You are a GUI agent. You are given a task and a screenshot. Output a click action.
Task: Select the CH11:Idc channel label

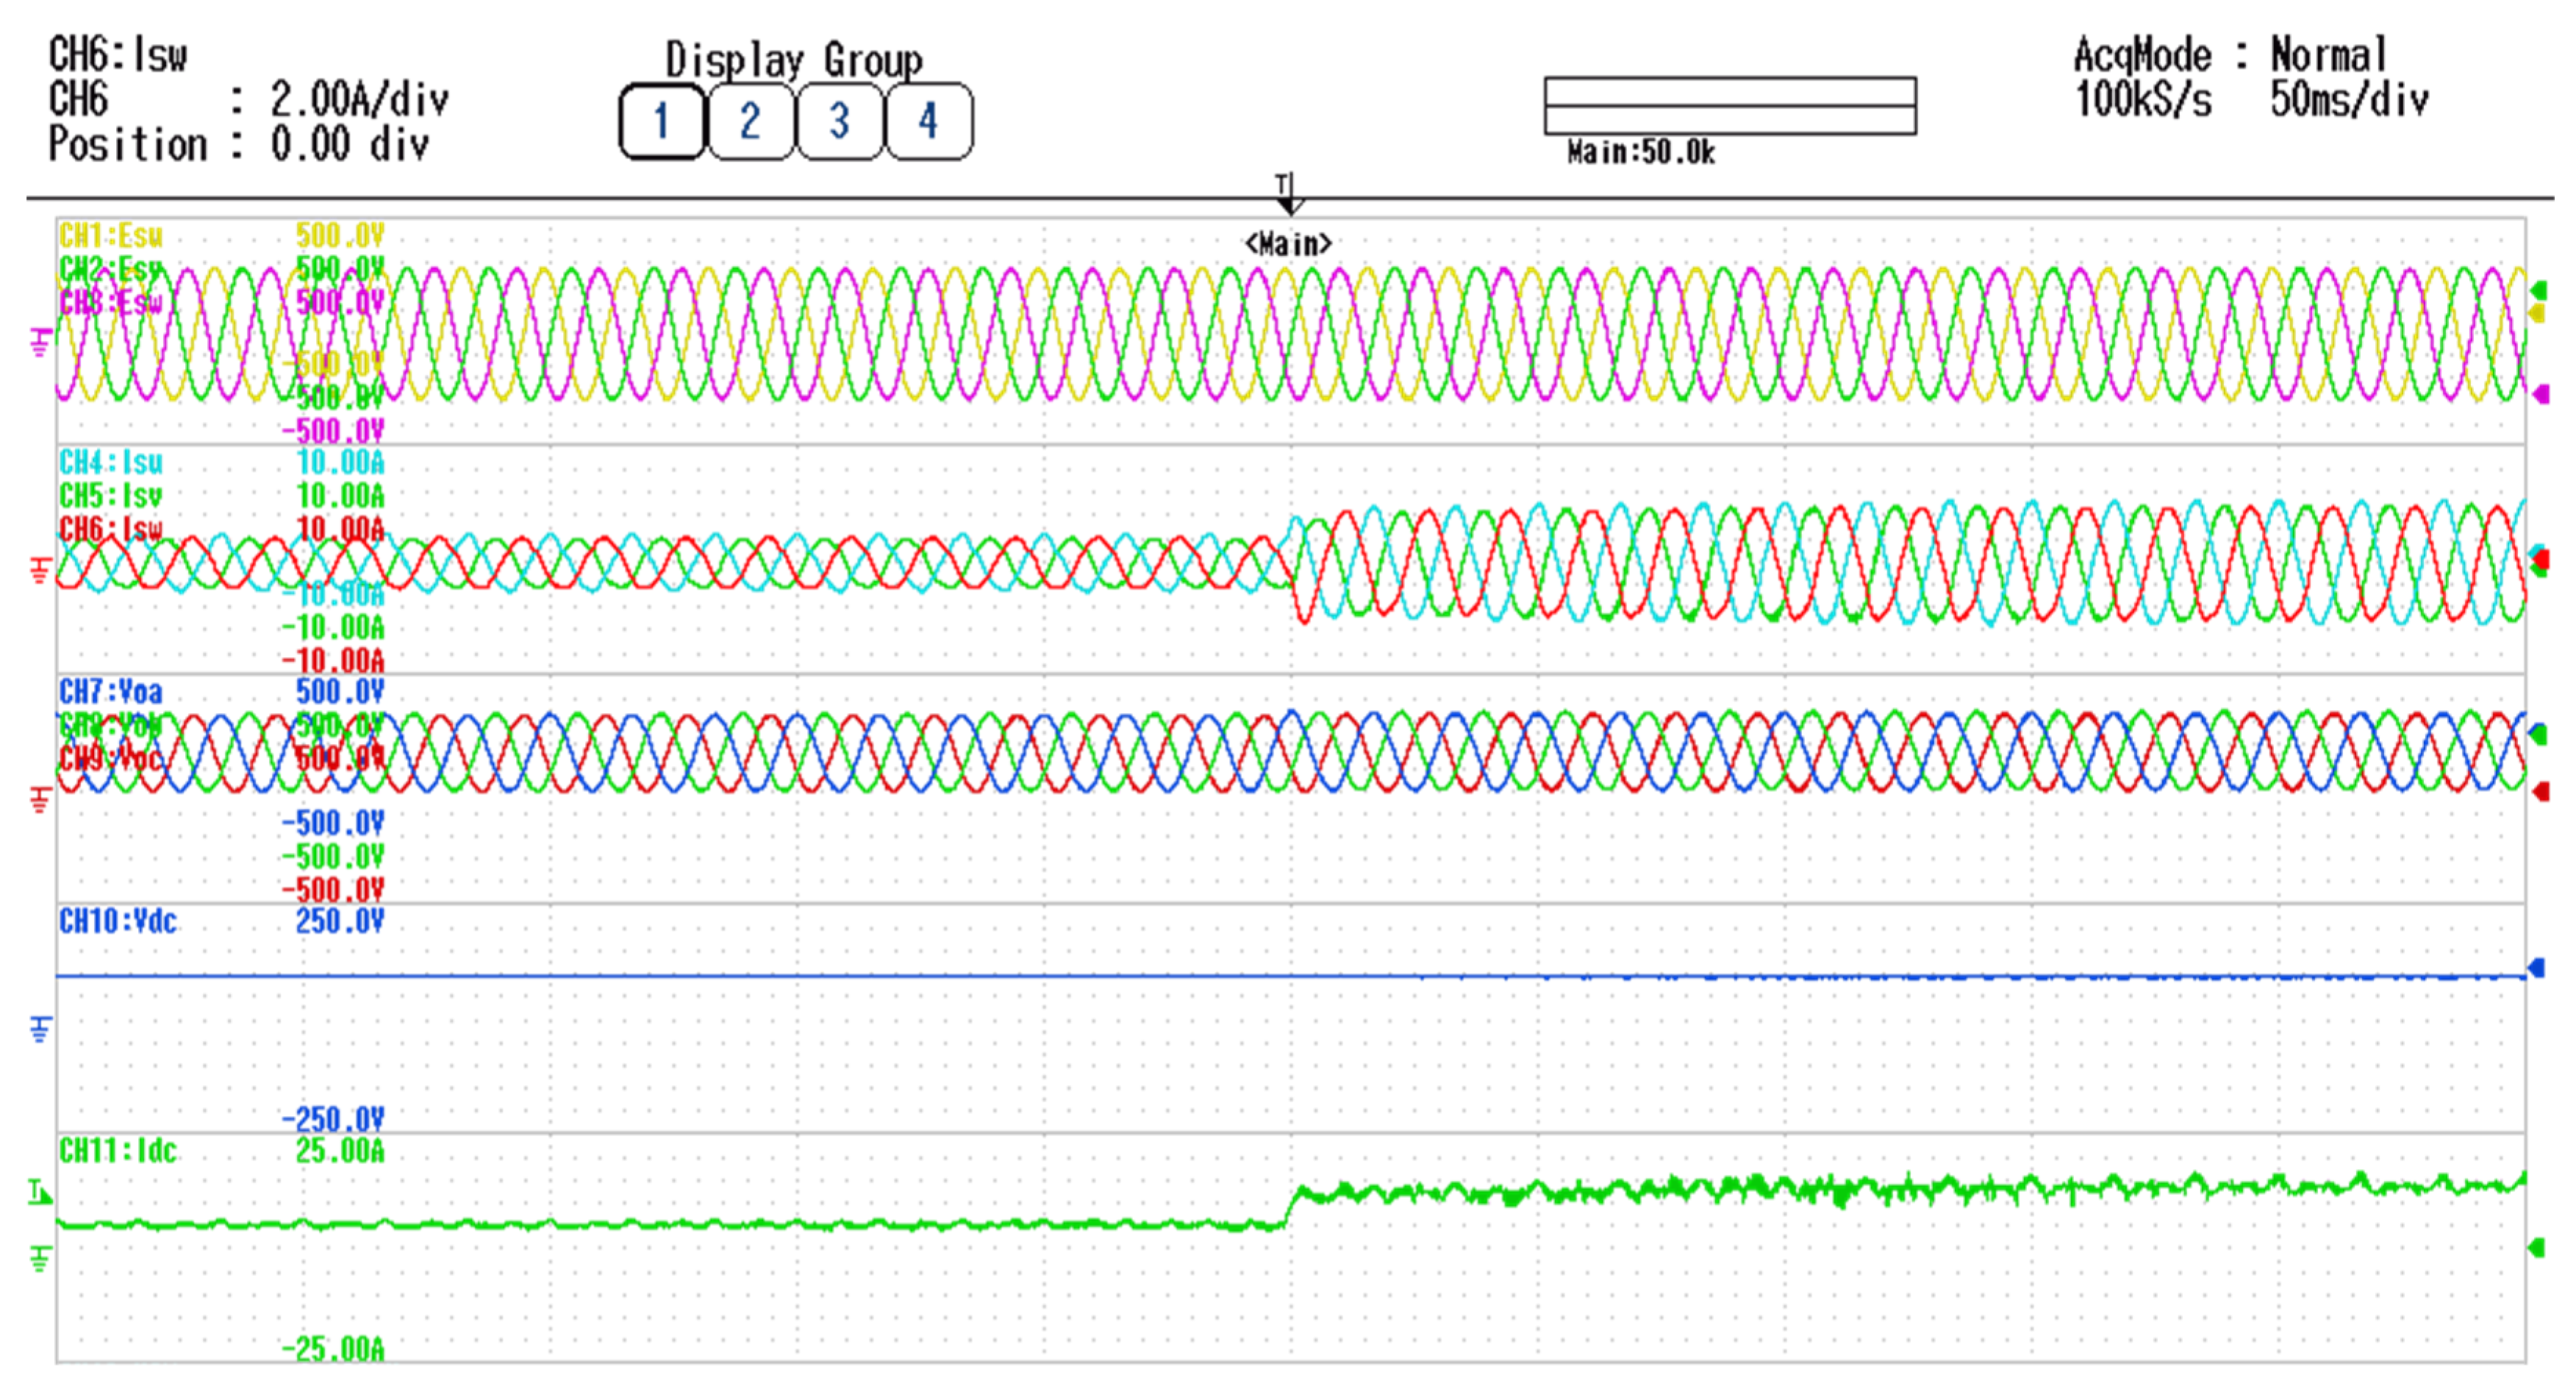[118, 1151]
